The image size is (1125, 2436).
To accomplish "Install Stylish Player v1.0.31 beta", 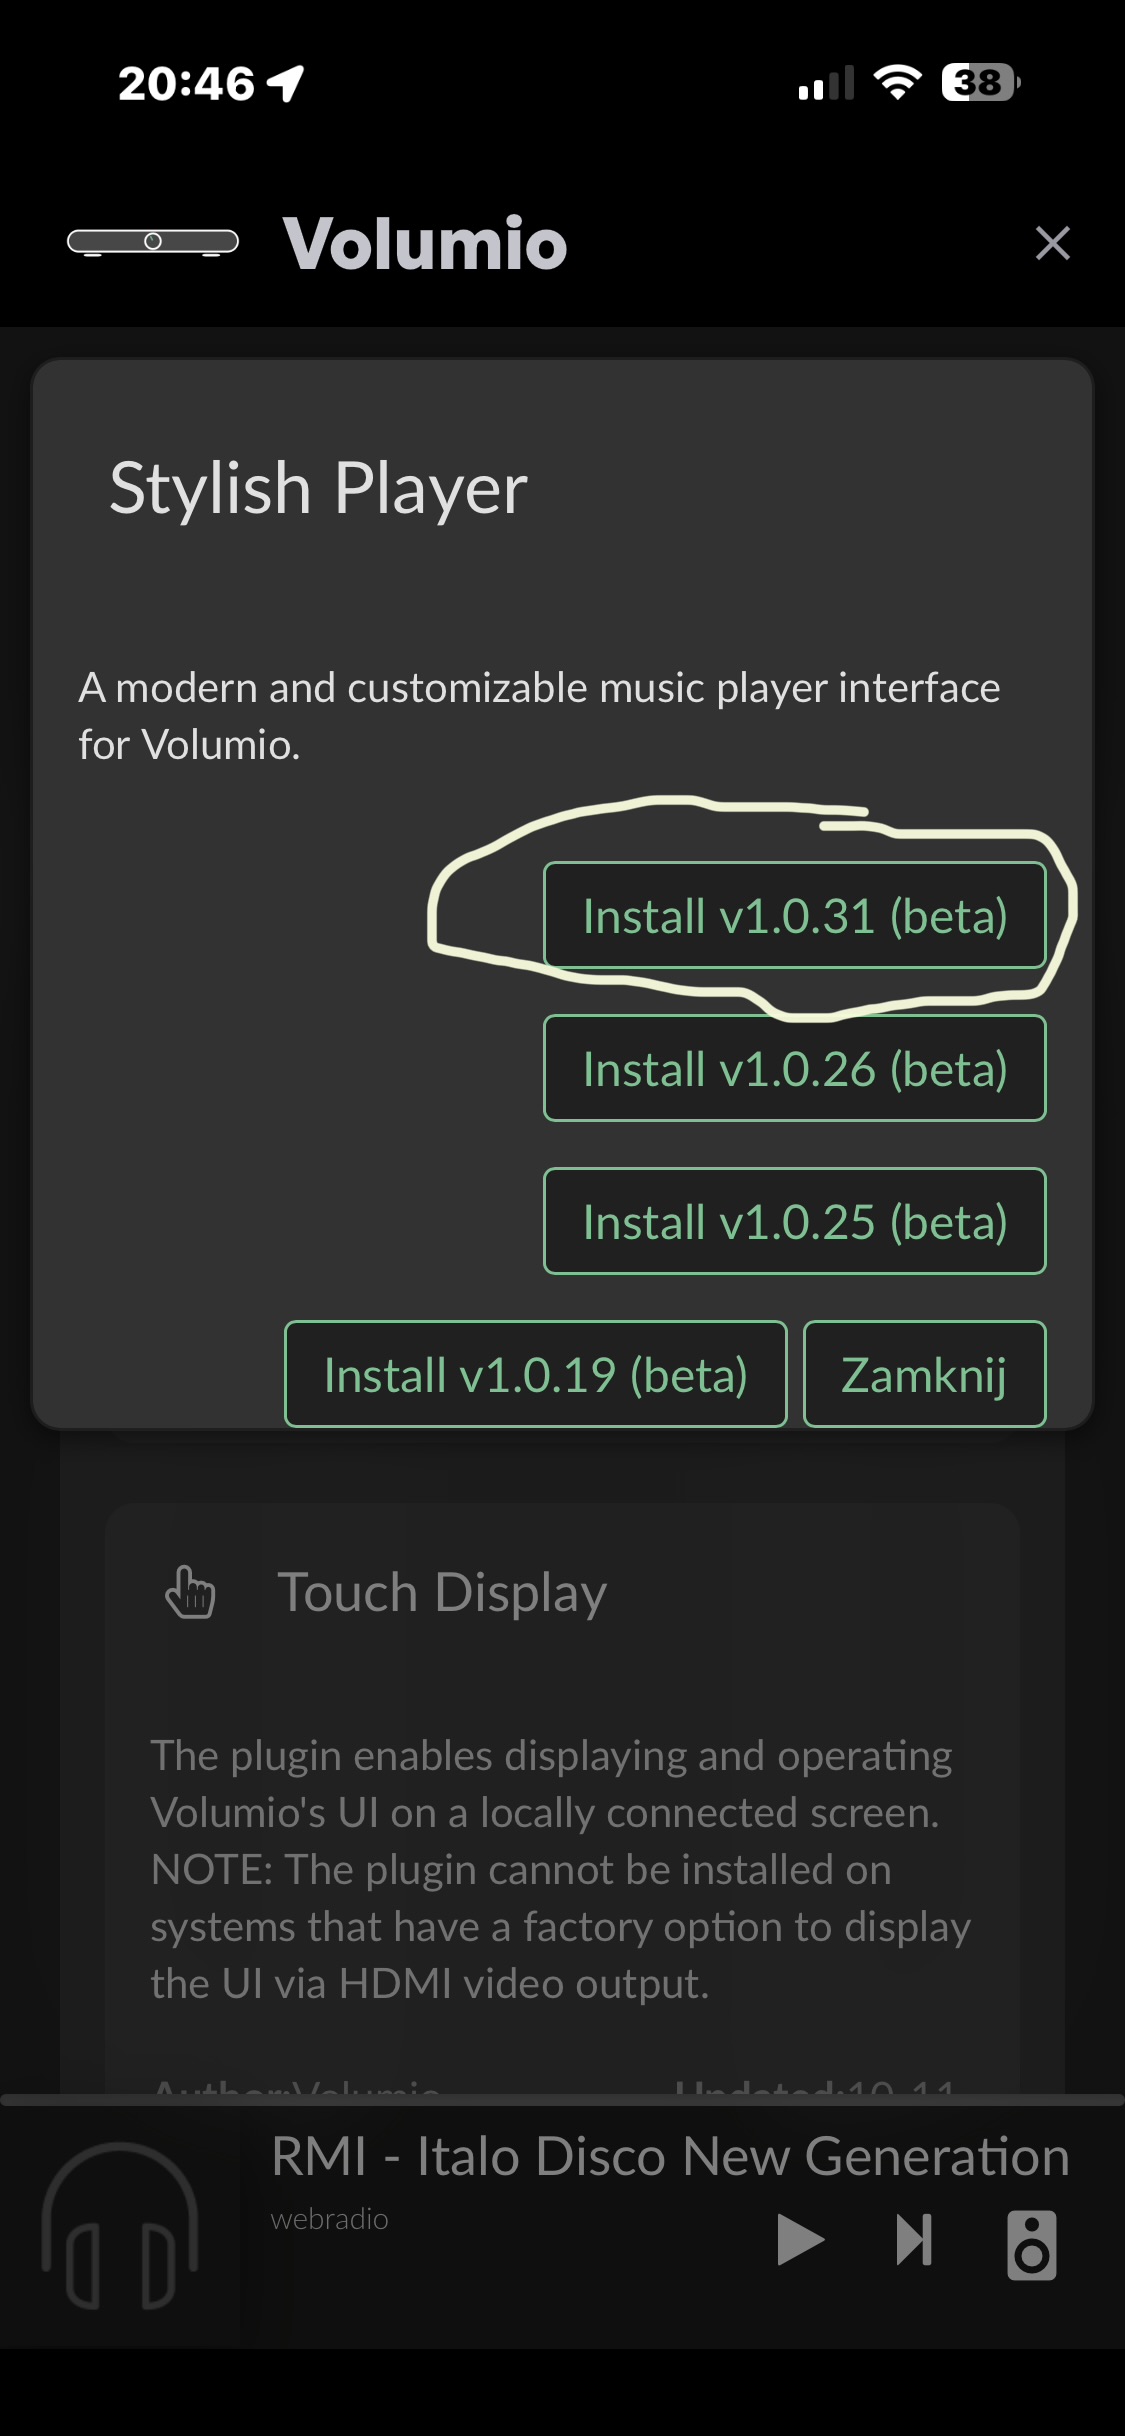I will pyautogui.click(x=794, y=916).
